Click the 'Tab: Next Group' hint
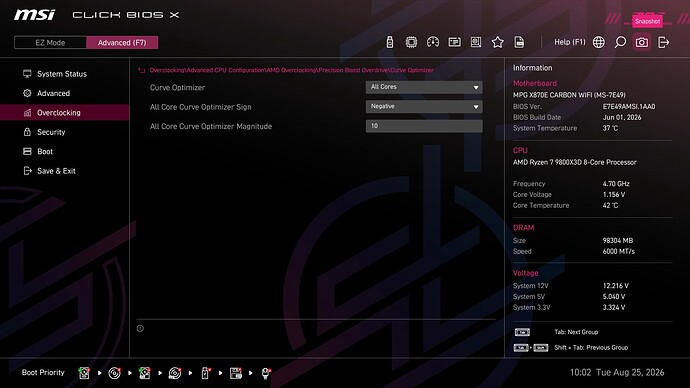 [x=576, y=332]
